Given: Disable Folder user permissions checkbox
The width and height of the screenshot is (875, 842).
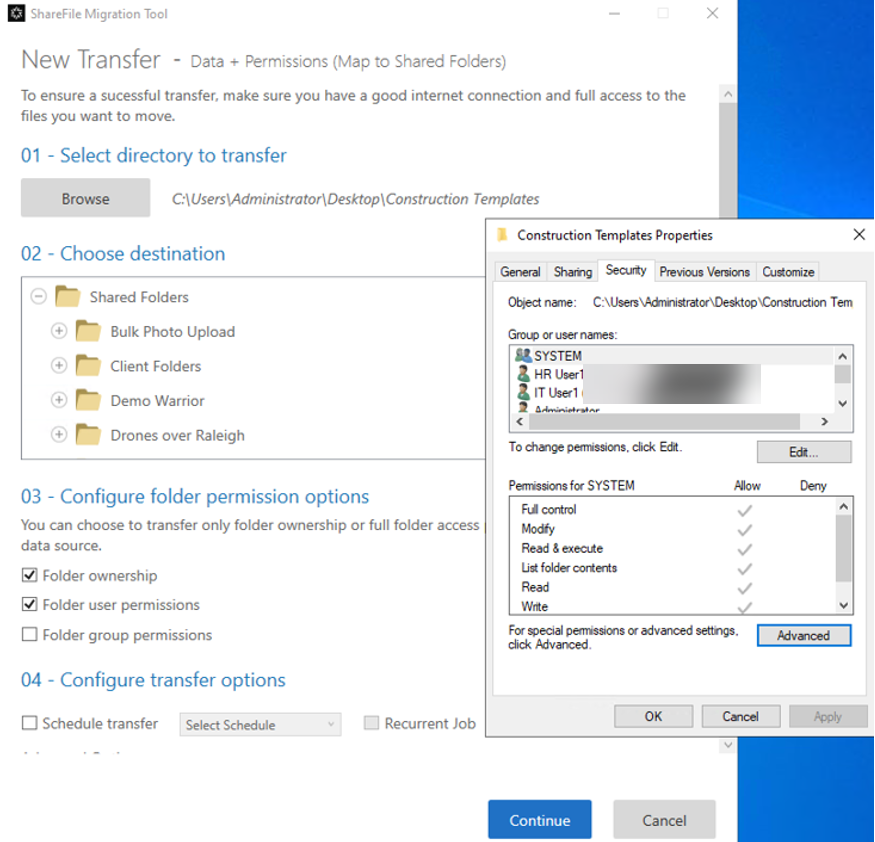Looking at the screenshot, I should click(x=30, y=605).
